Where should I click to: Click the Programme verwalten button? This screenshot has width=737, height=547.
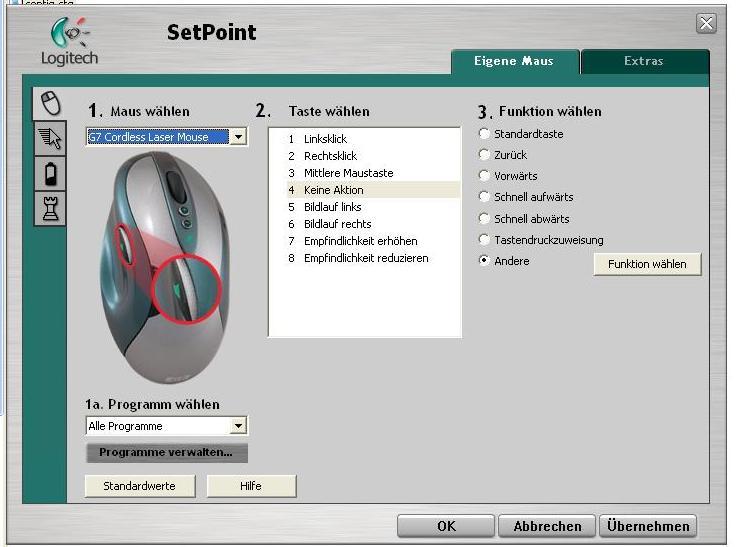tap(166, 453)
